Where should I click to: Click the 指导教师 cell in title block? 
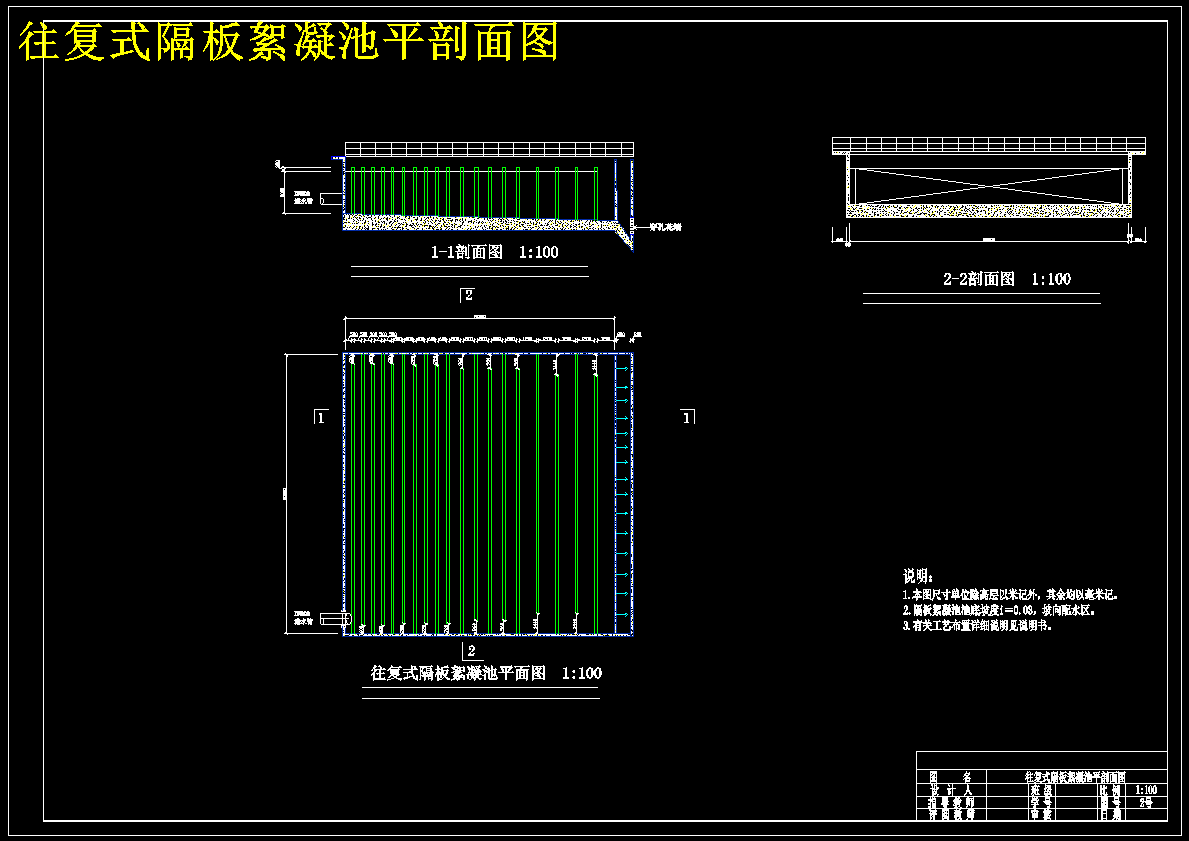click(952, 802)
